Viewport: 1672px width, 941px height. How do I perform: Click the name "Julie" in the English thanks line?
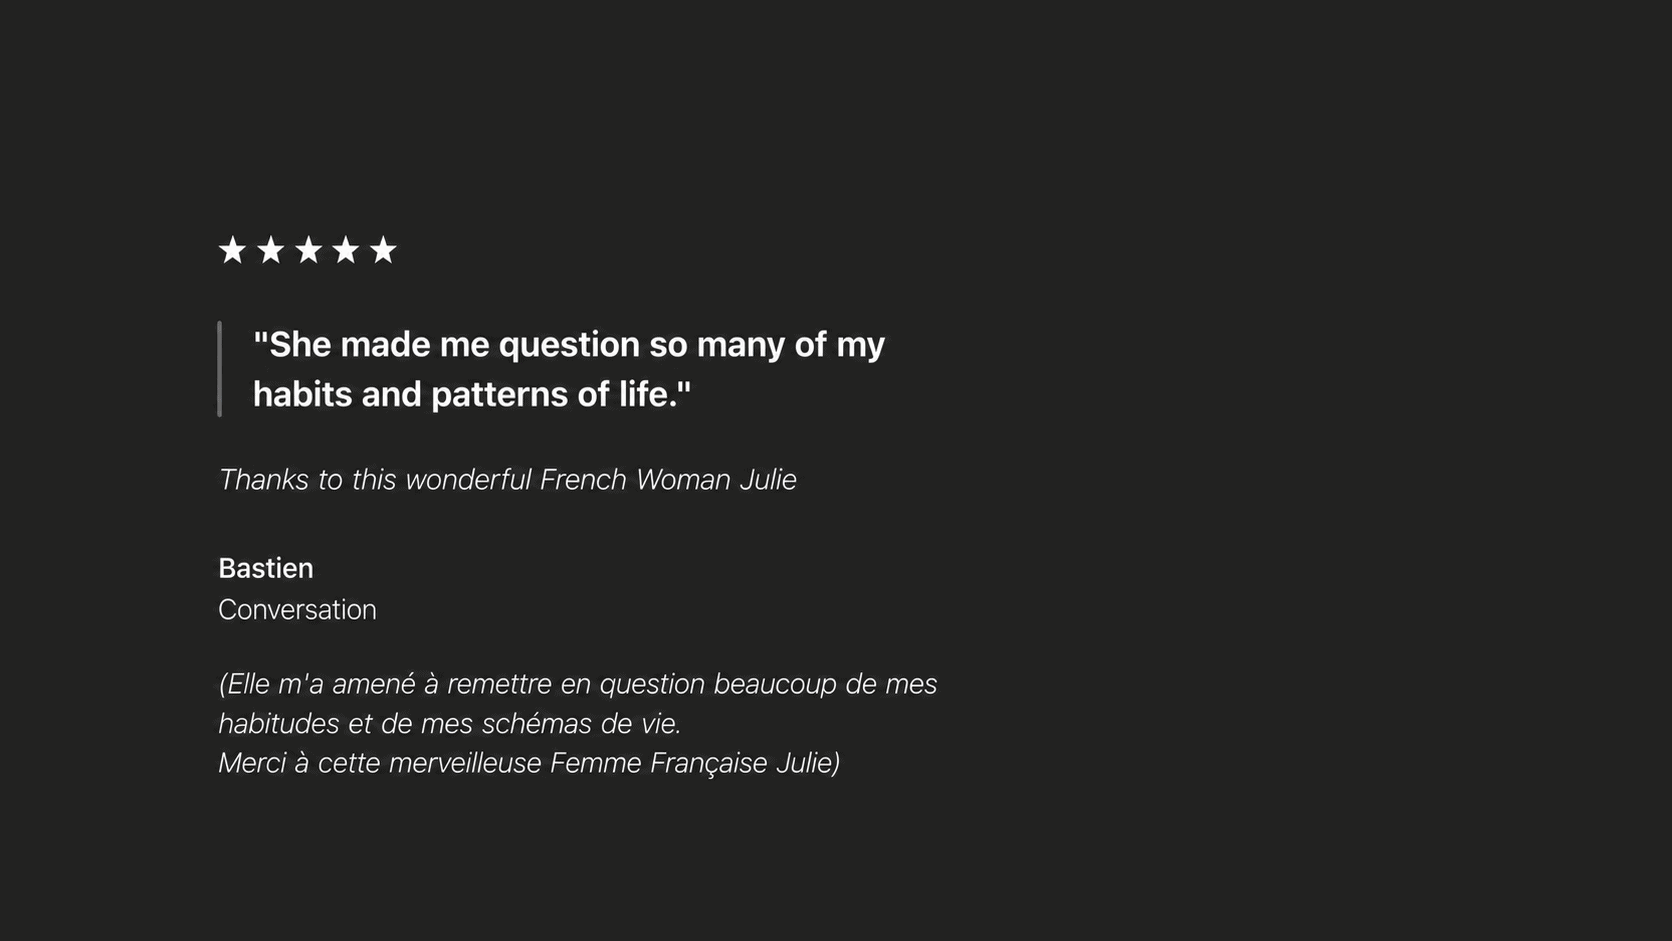[x=768, y=480]
